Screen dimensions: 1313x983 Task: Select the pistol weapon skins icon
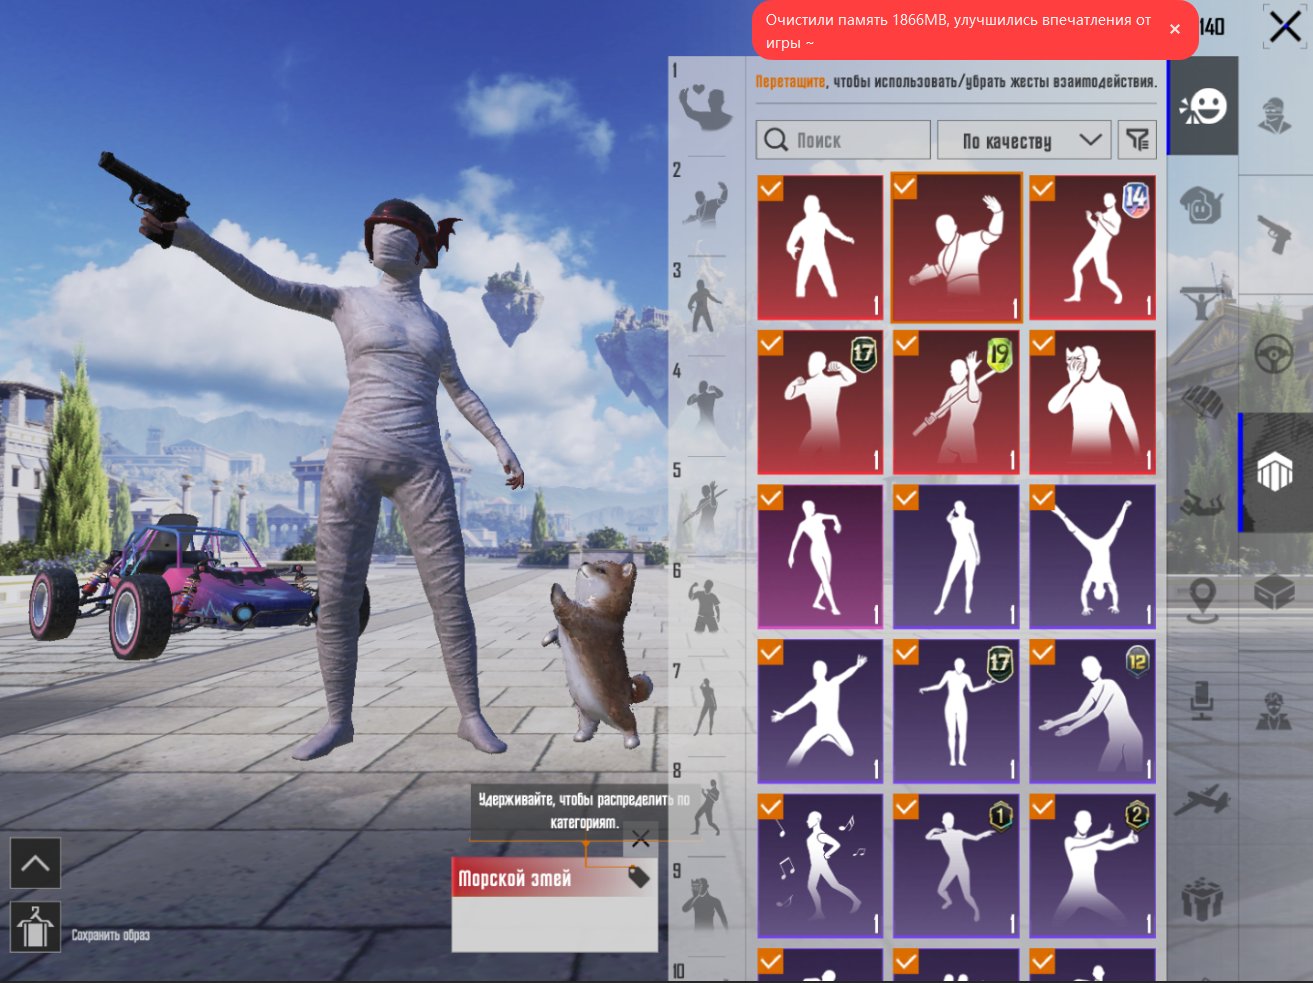[1274, 235]
